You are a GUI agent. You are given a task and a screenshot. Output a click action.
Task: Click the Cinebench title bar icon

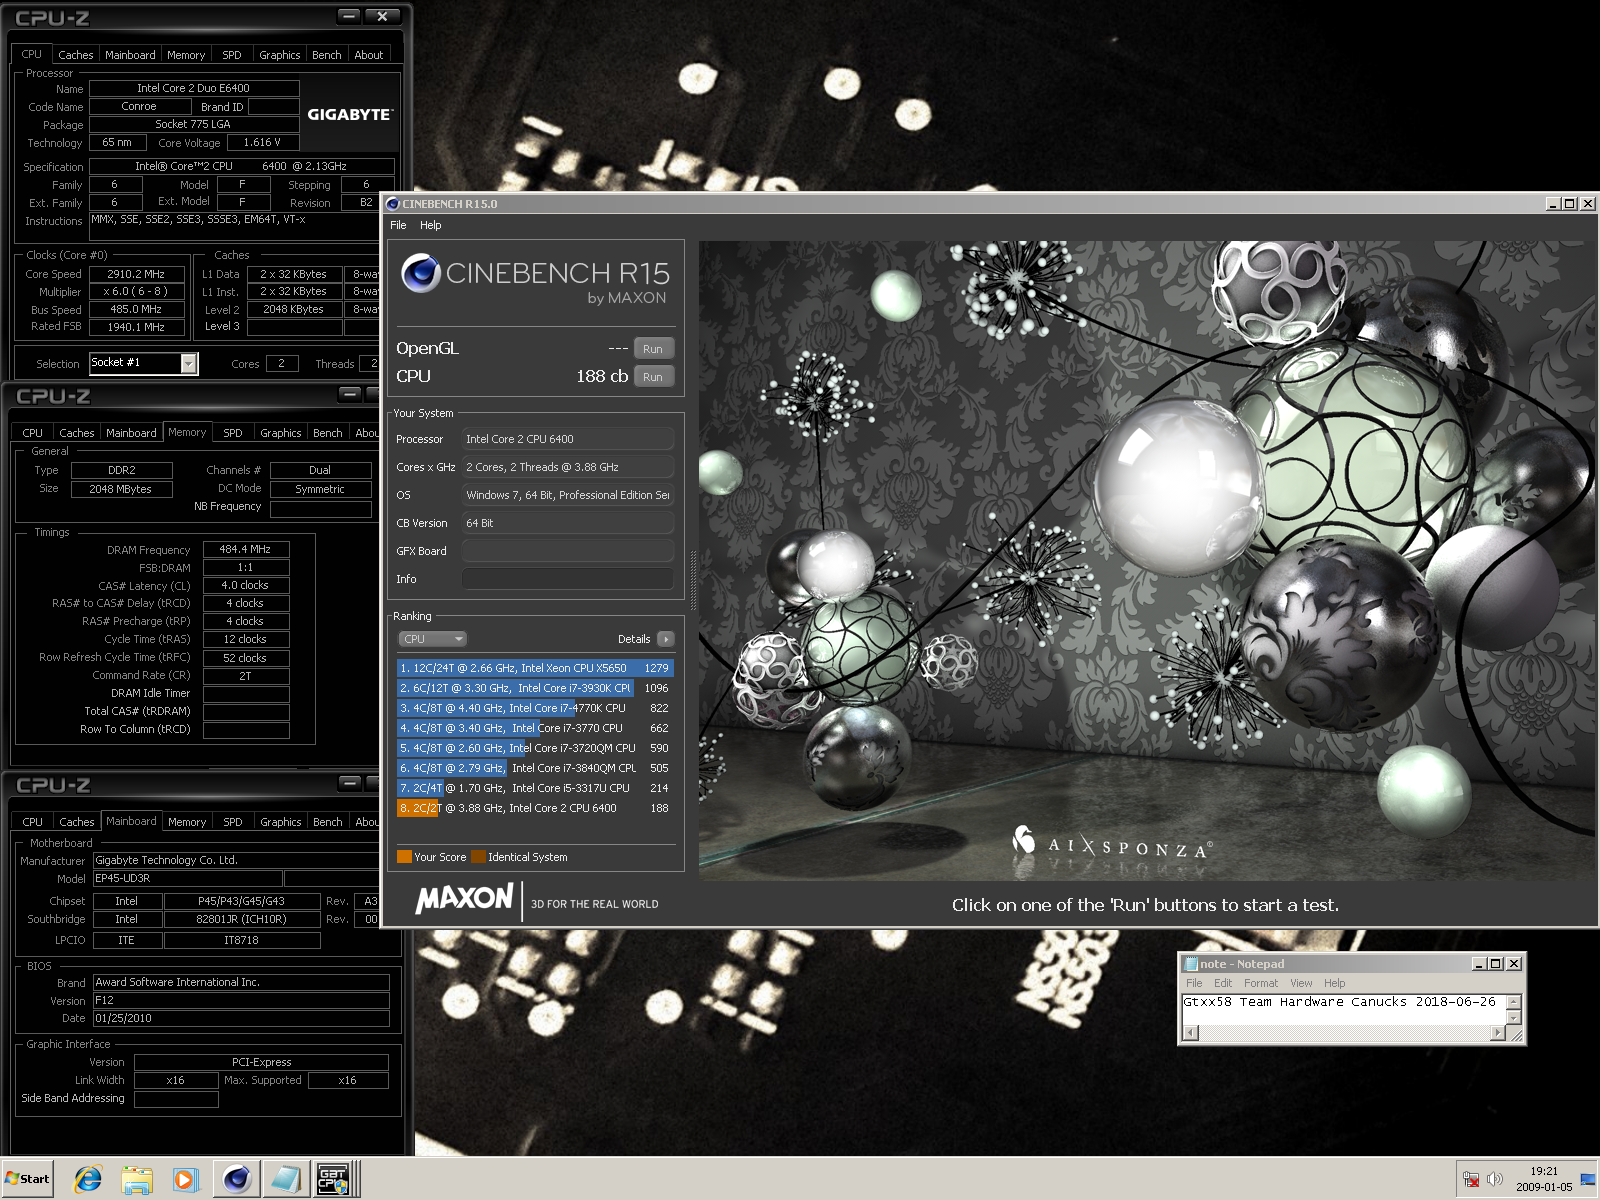click(x=393, y=204)
